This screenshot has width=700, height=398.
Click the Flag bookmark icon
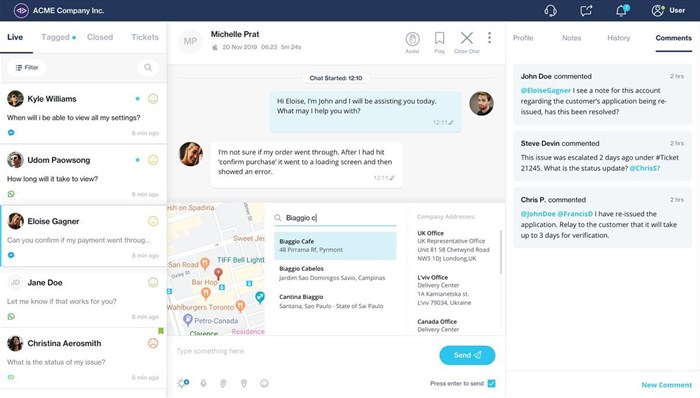(439, 38)
